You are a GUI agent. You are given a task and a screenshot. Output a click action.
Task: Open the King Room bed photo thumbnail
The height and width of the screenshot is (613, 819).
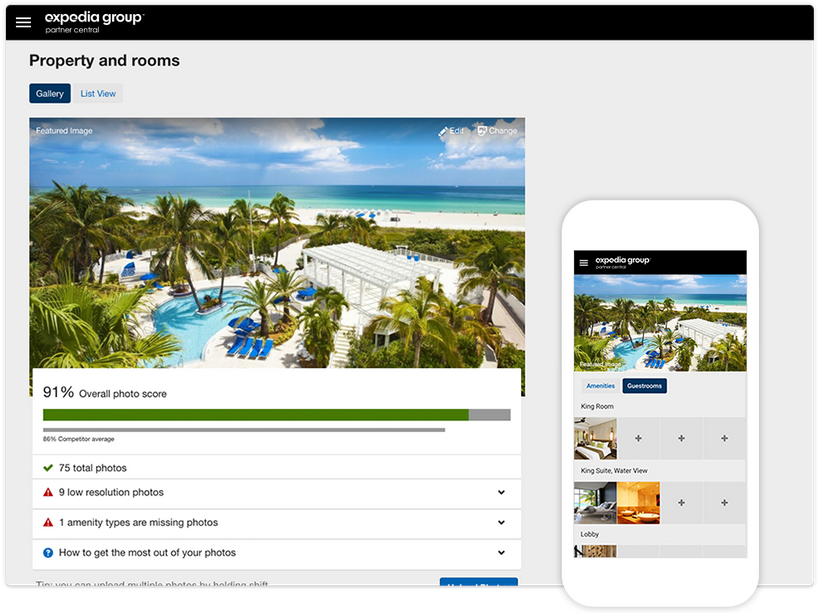(595, 439)
